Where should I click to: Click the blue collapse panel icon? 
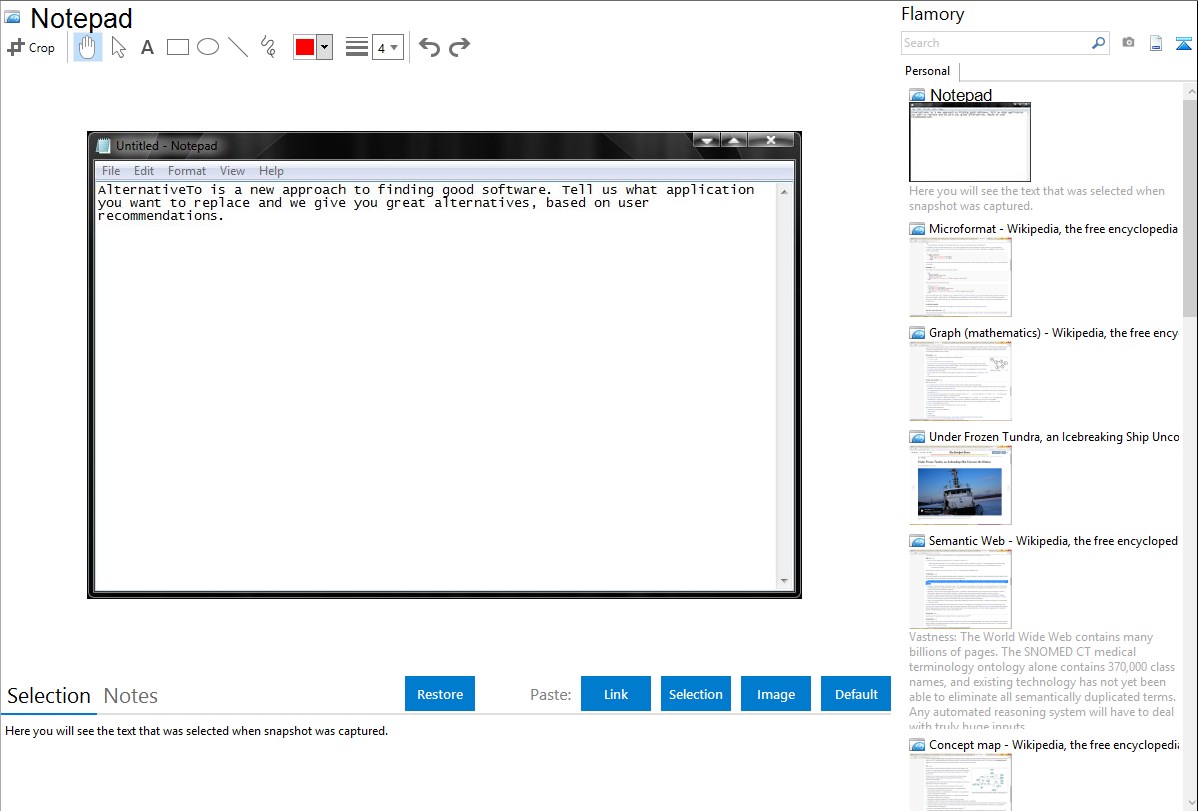1183,43
